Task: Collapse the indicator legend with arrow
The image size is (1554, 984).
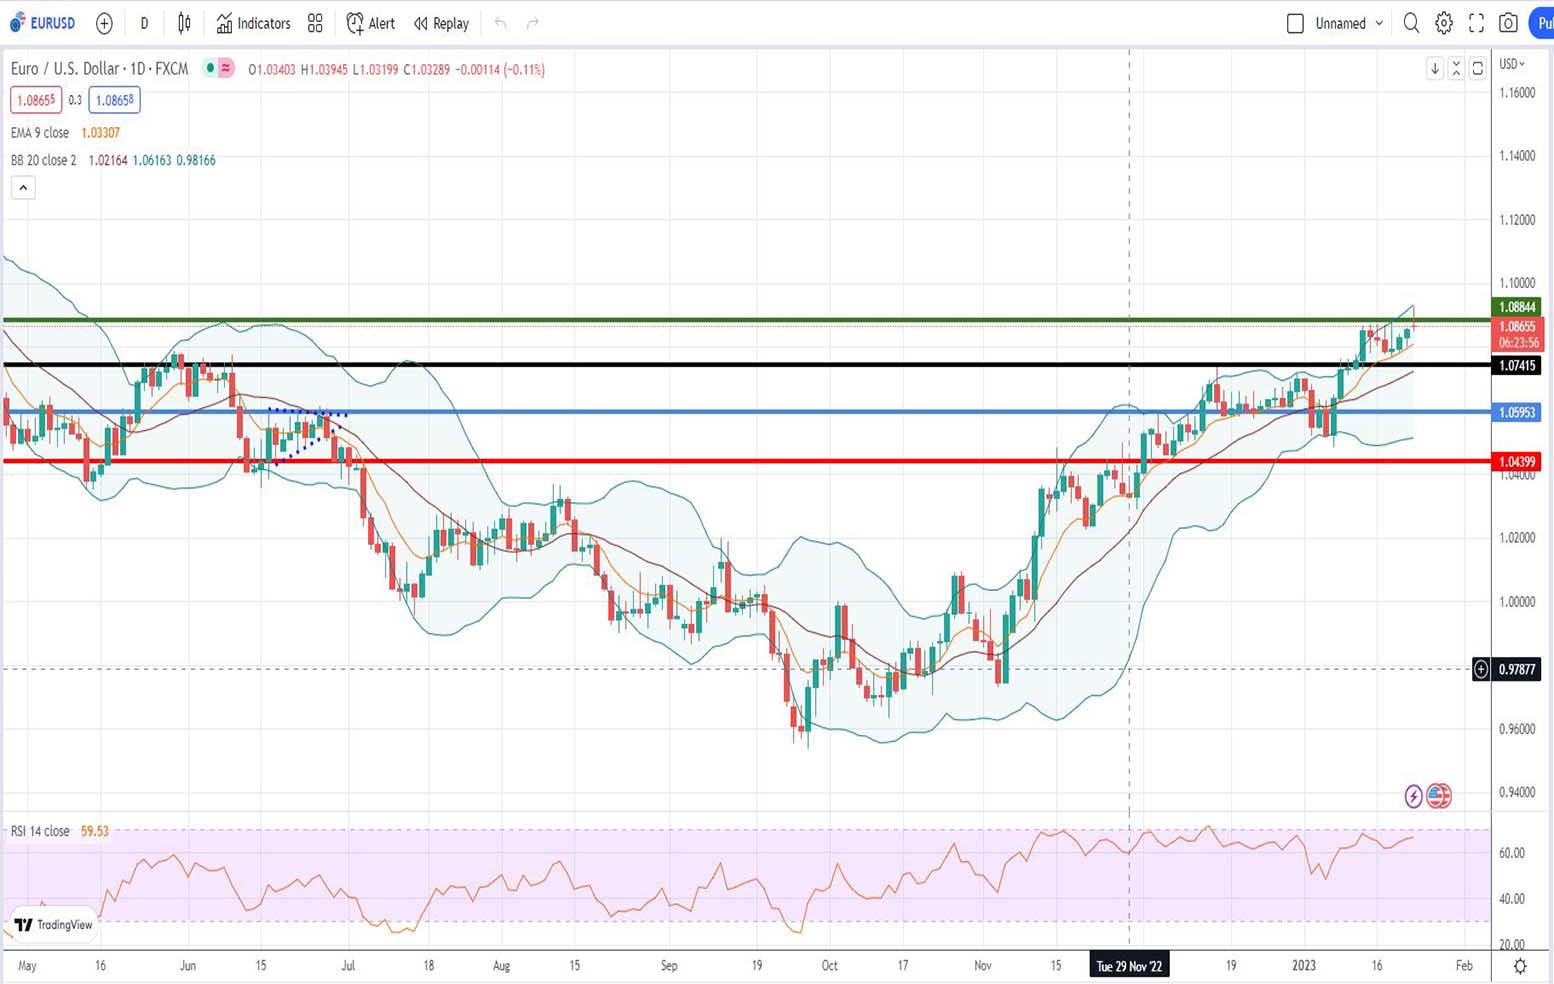Action: click(x=23, y=187)
